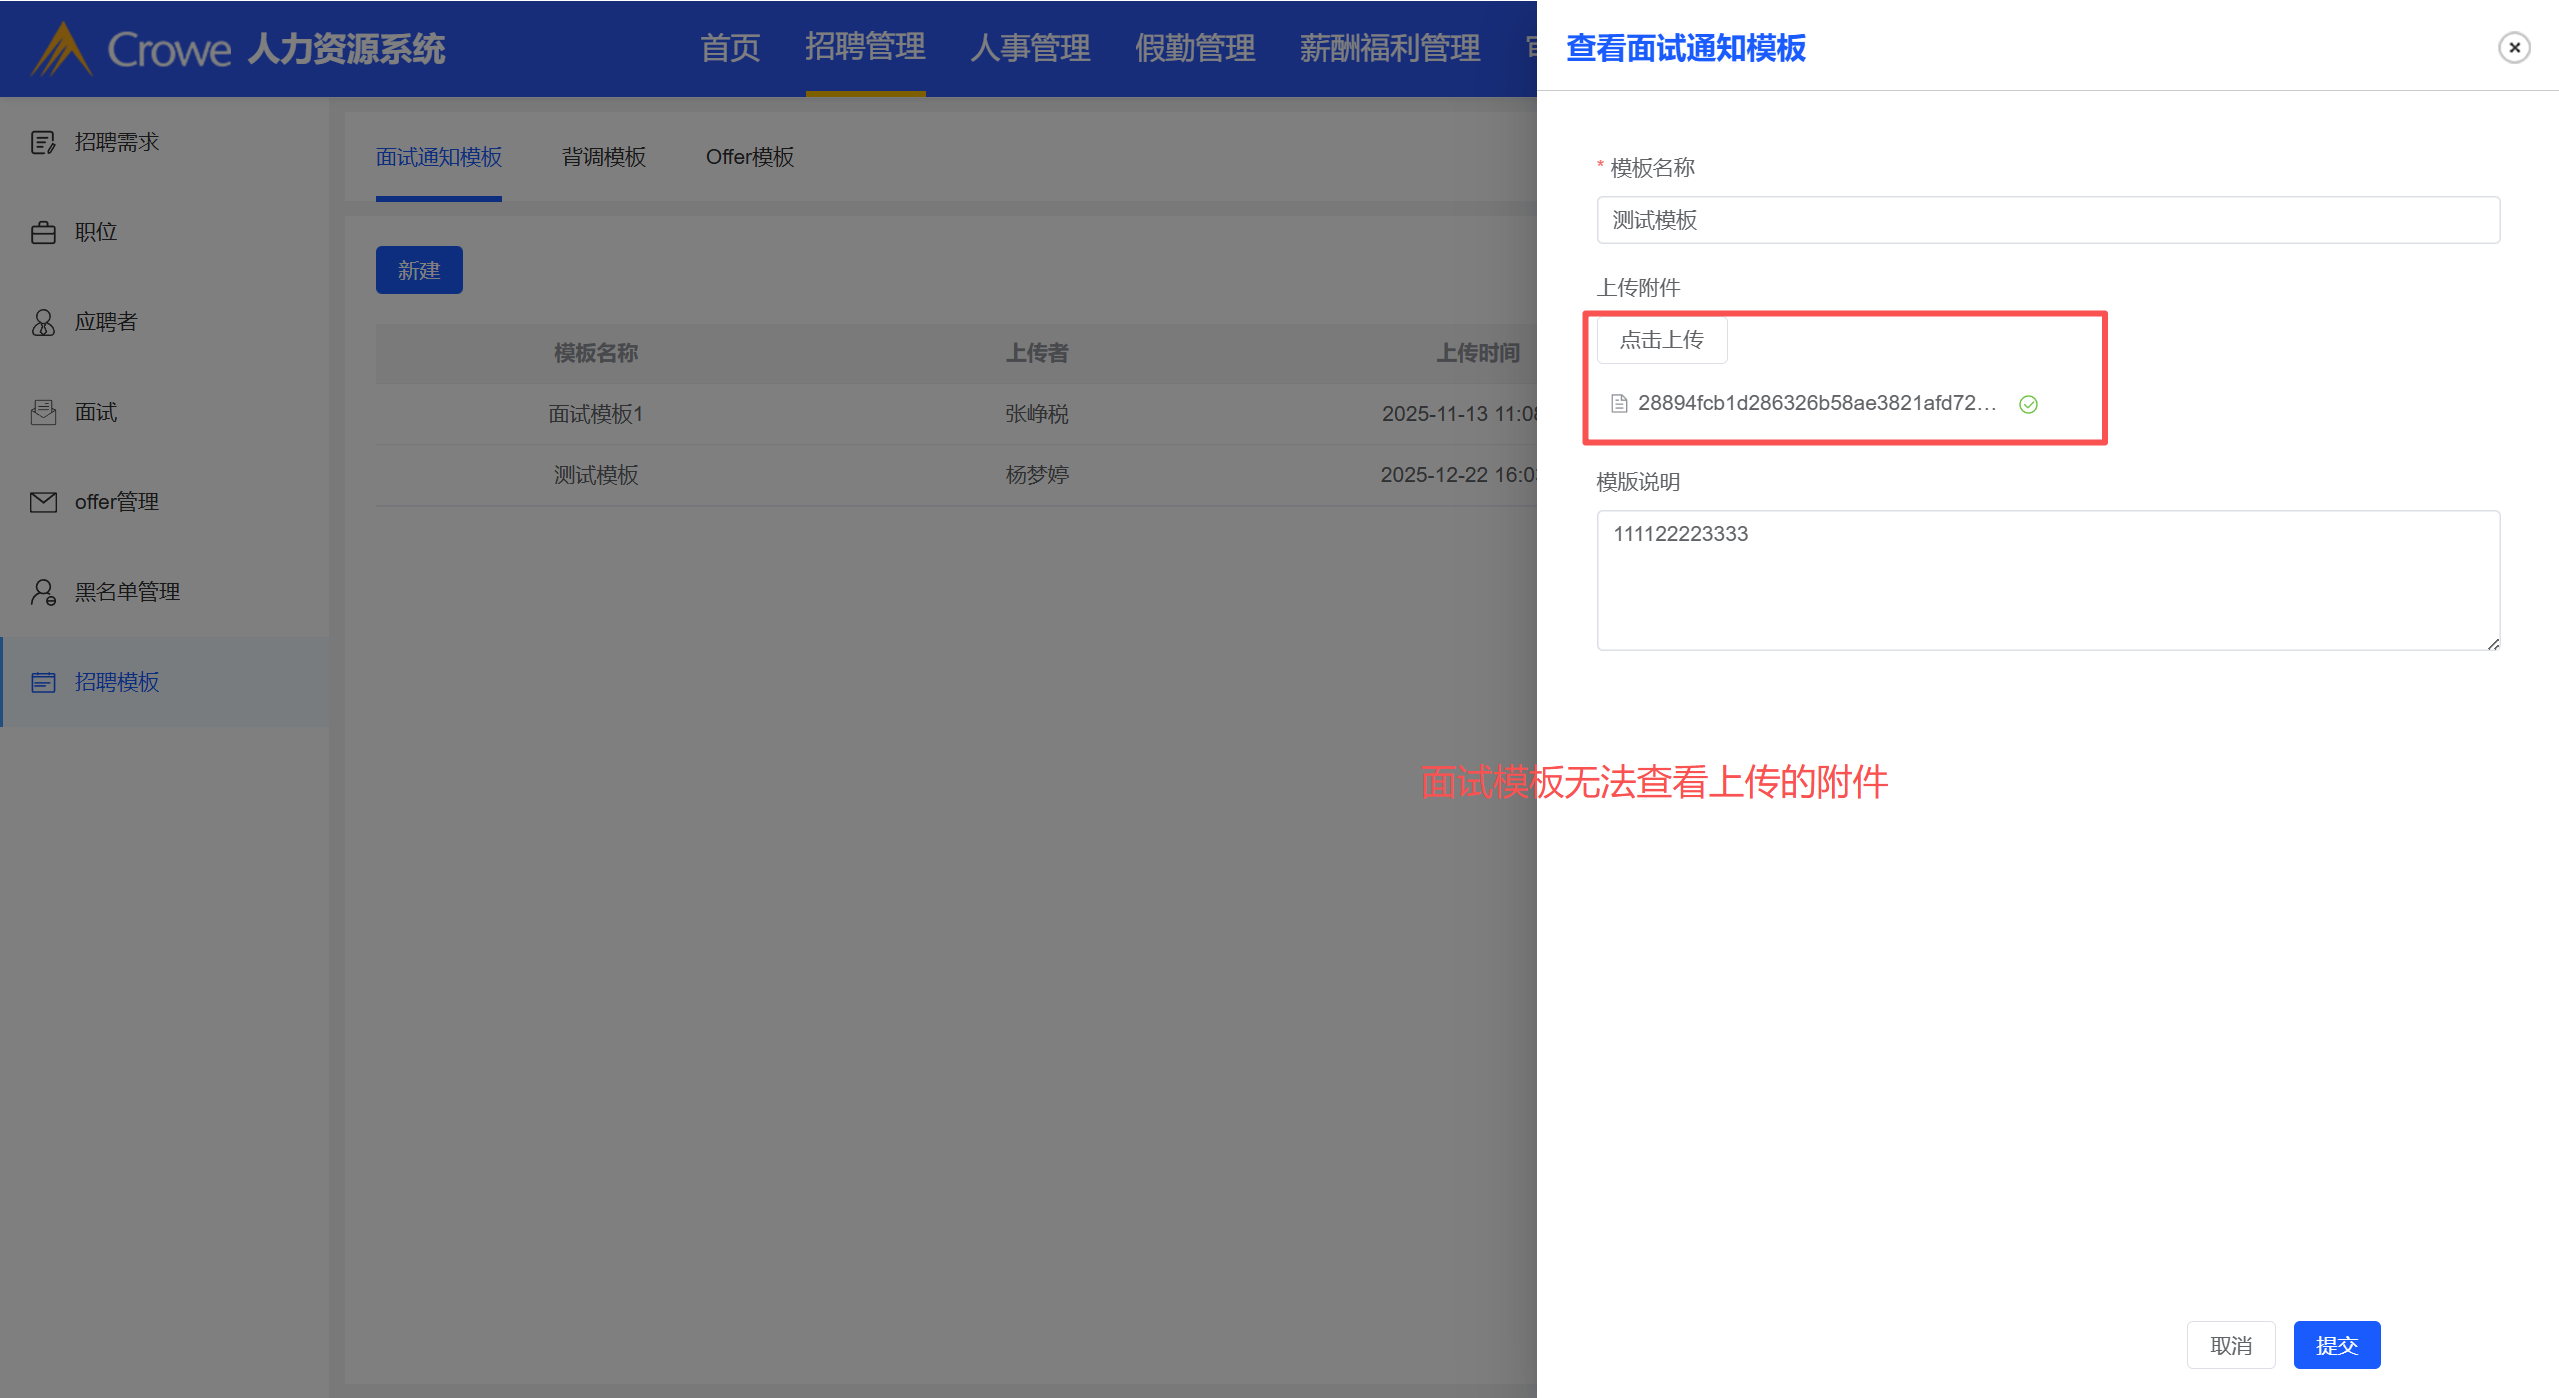
Task: Click the green upload success checkmark
Action: (x=2028, y=404)
